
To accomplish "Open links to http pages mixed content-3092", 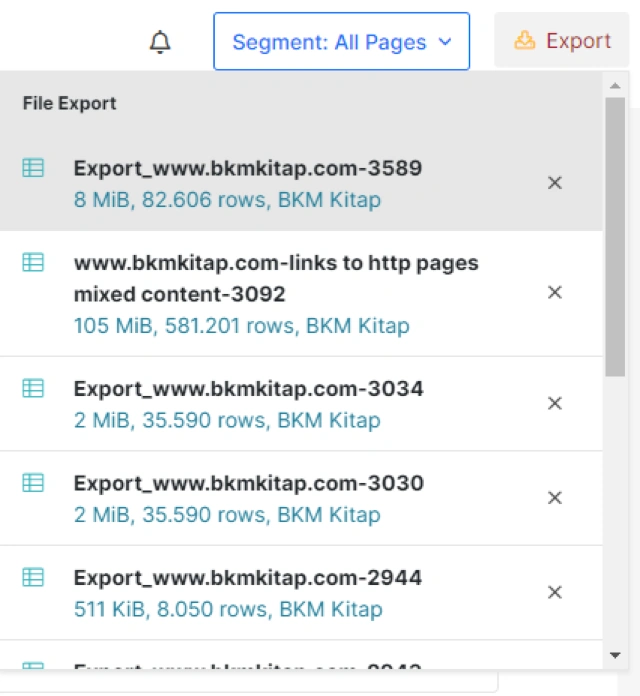I will point(276,278).
